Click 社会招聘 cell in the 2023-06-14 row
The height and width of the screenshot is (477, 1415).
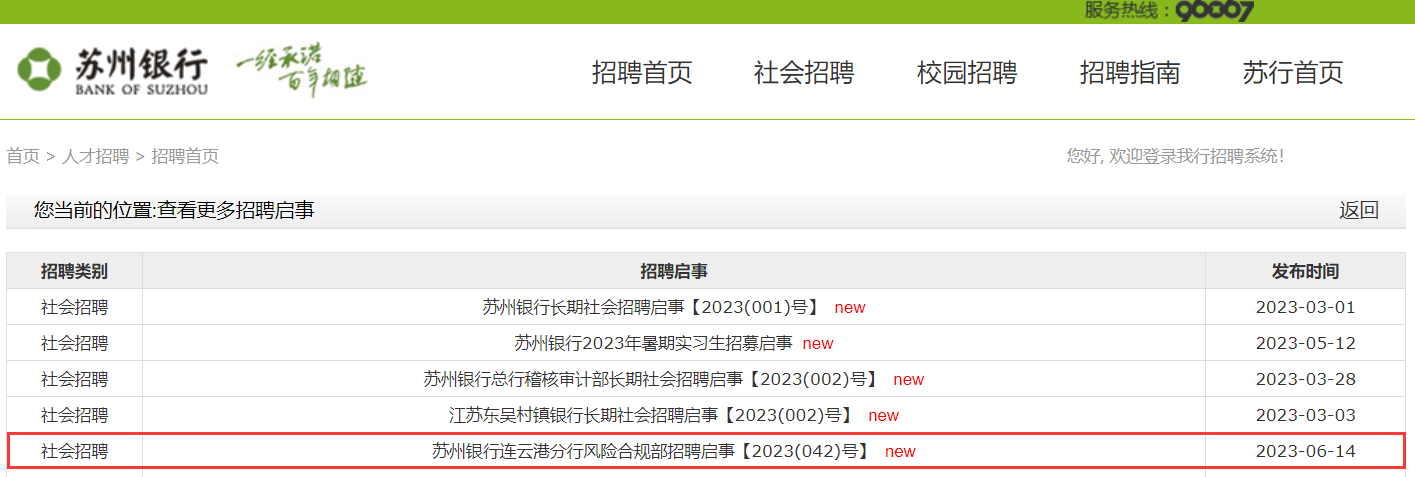[x=74, y=451]
